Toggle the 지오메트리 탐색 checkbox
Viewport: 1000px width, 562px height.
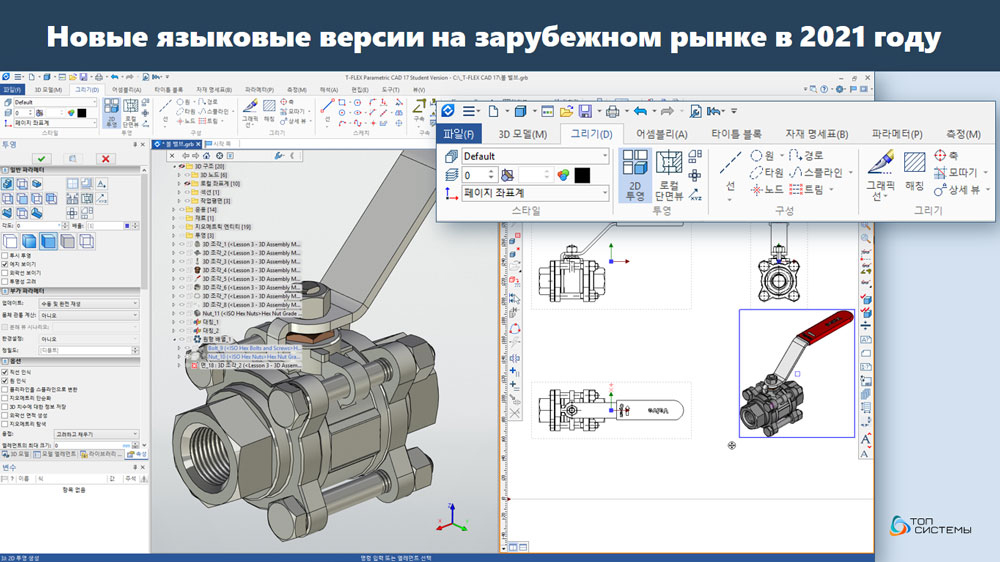tap(5, 424)
